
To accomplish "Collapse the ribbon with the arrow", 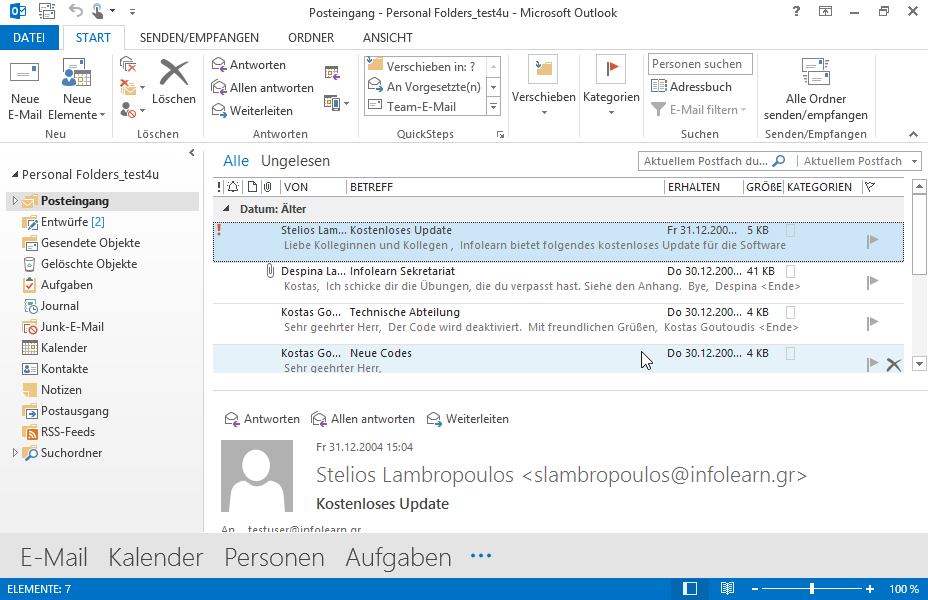I will pyautogui.click(x=913, y=135).
